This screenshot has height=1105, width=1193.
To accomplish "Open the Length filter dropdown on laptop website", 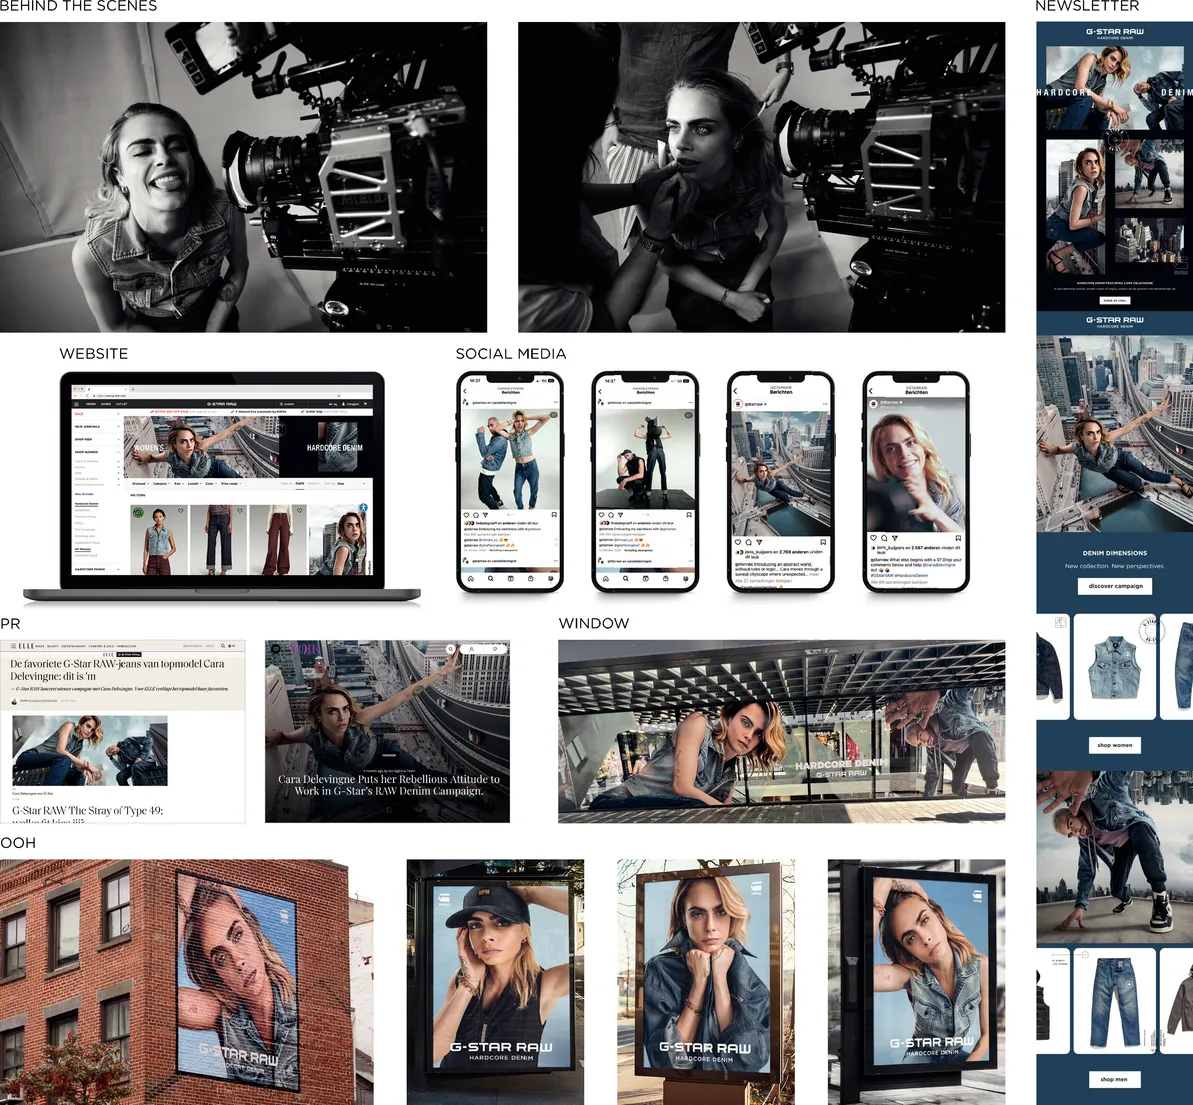I will click(195, 483).
